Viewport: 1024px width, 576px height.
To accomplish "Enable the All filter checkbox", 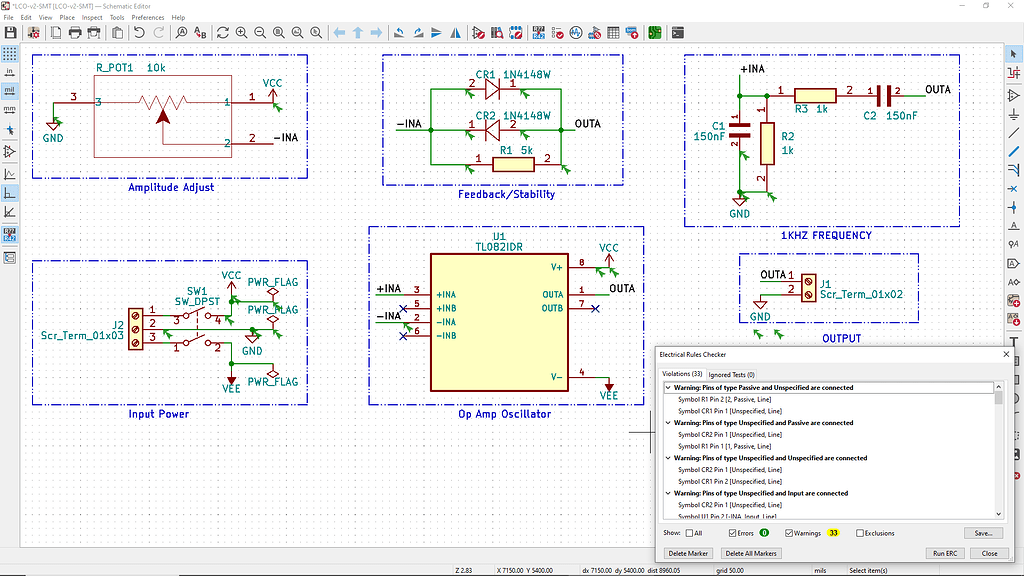I will coord(690,532).
